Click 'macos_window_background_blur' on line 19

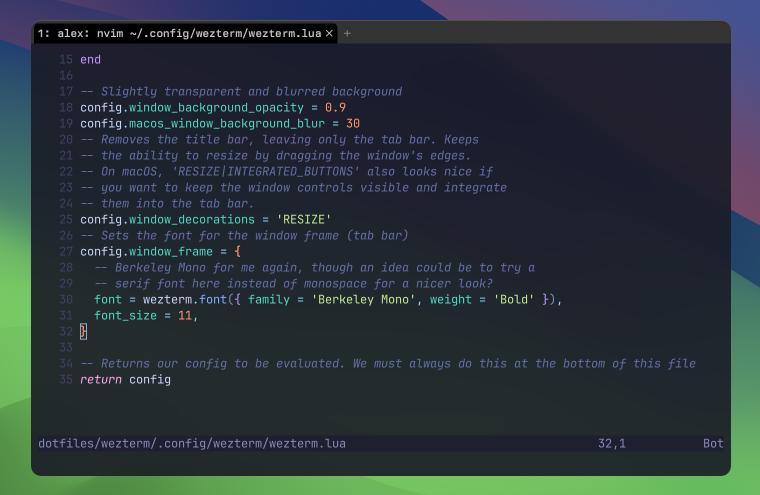(x=227, y=124)
